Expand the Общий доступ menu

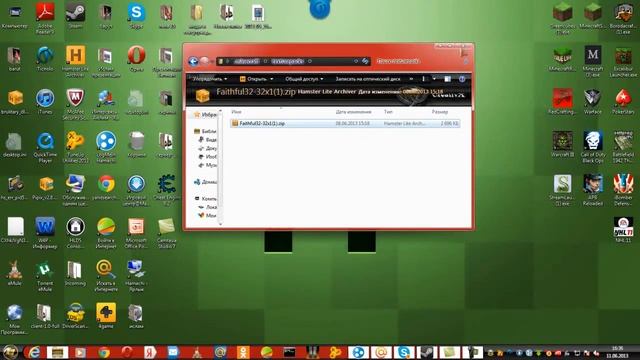click(x=304, y=79)
